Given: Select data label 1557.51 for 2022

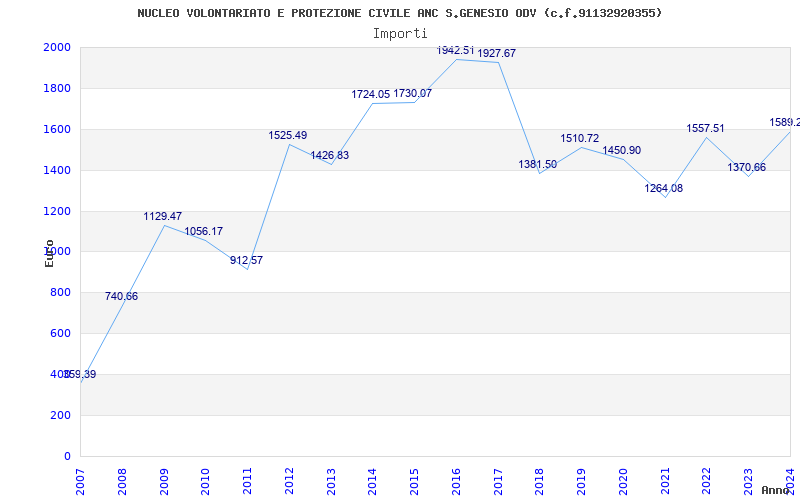Looking at the screenshot, I should [705, 129].
